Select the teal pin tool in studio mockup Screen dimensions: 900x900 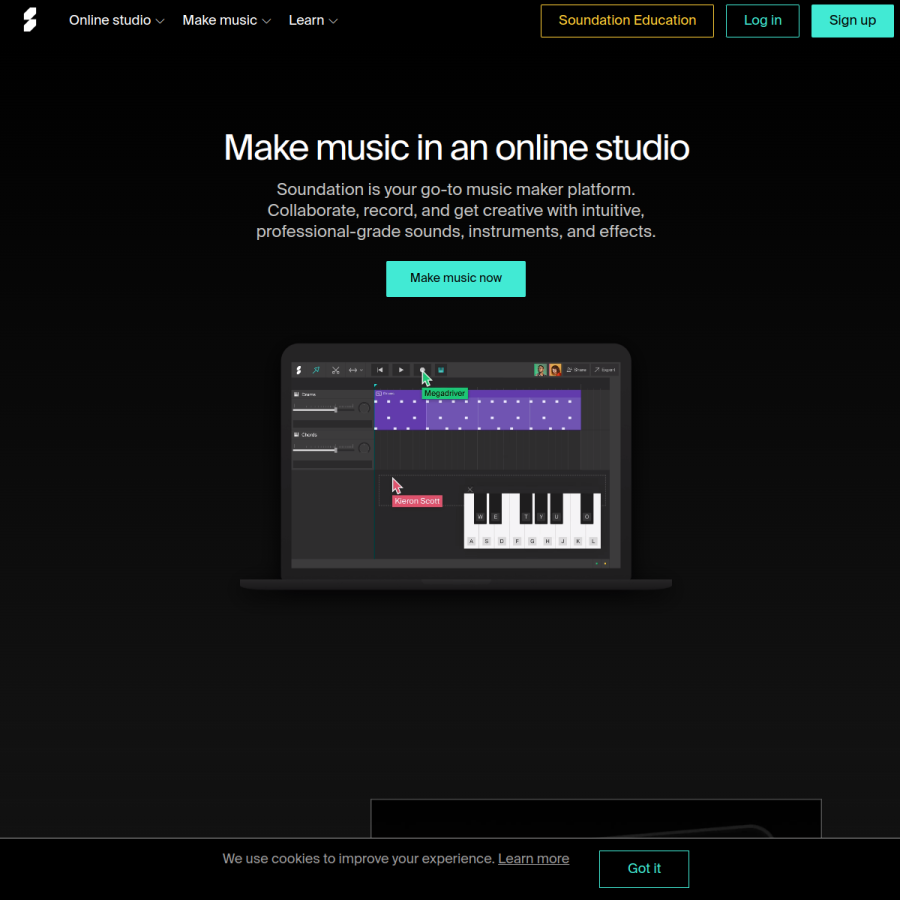tap(316, 370)
